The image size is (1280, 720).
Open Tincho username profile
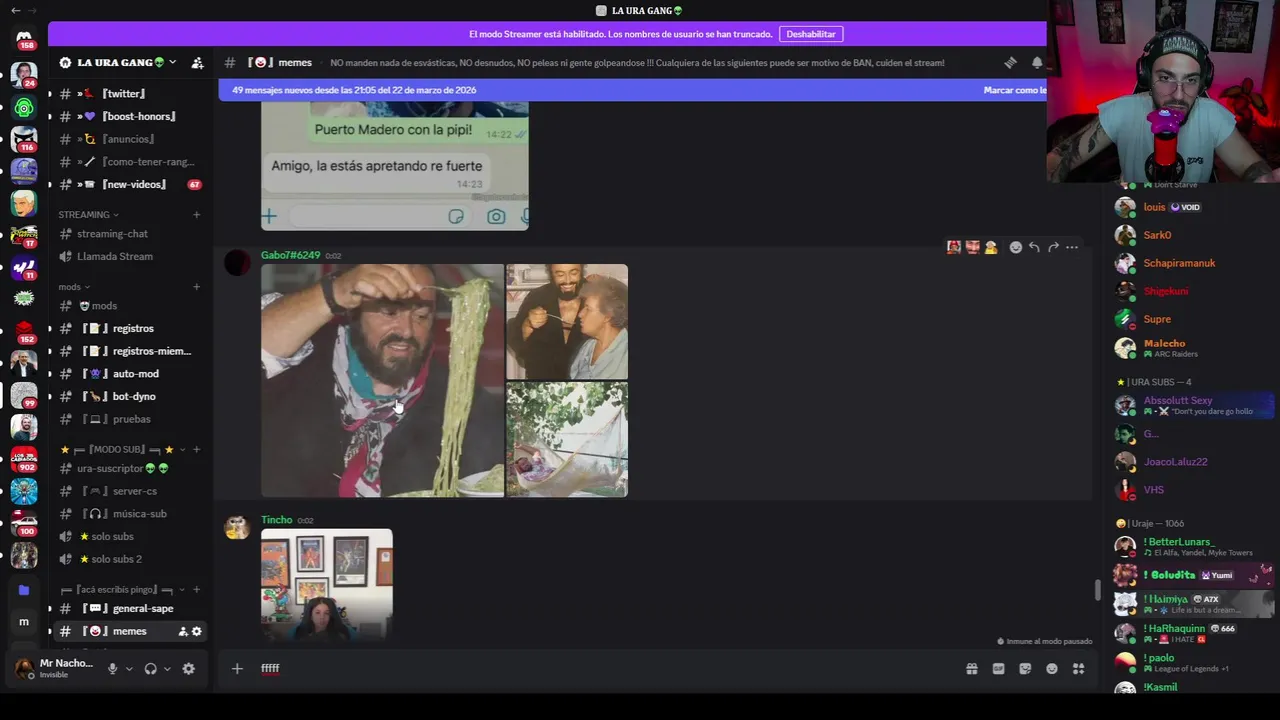point(276,520)
